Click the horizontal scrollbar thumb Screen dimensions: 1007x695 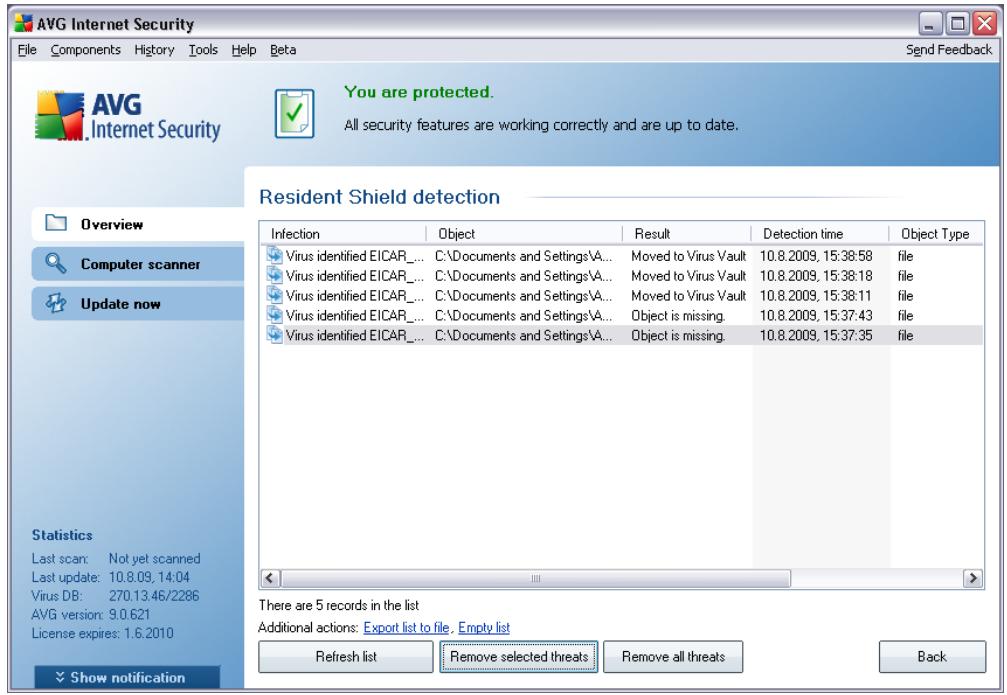[x=536, y=578]
